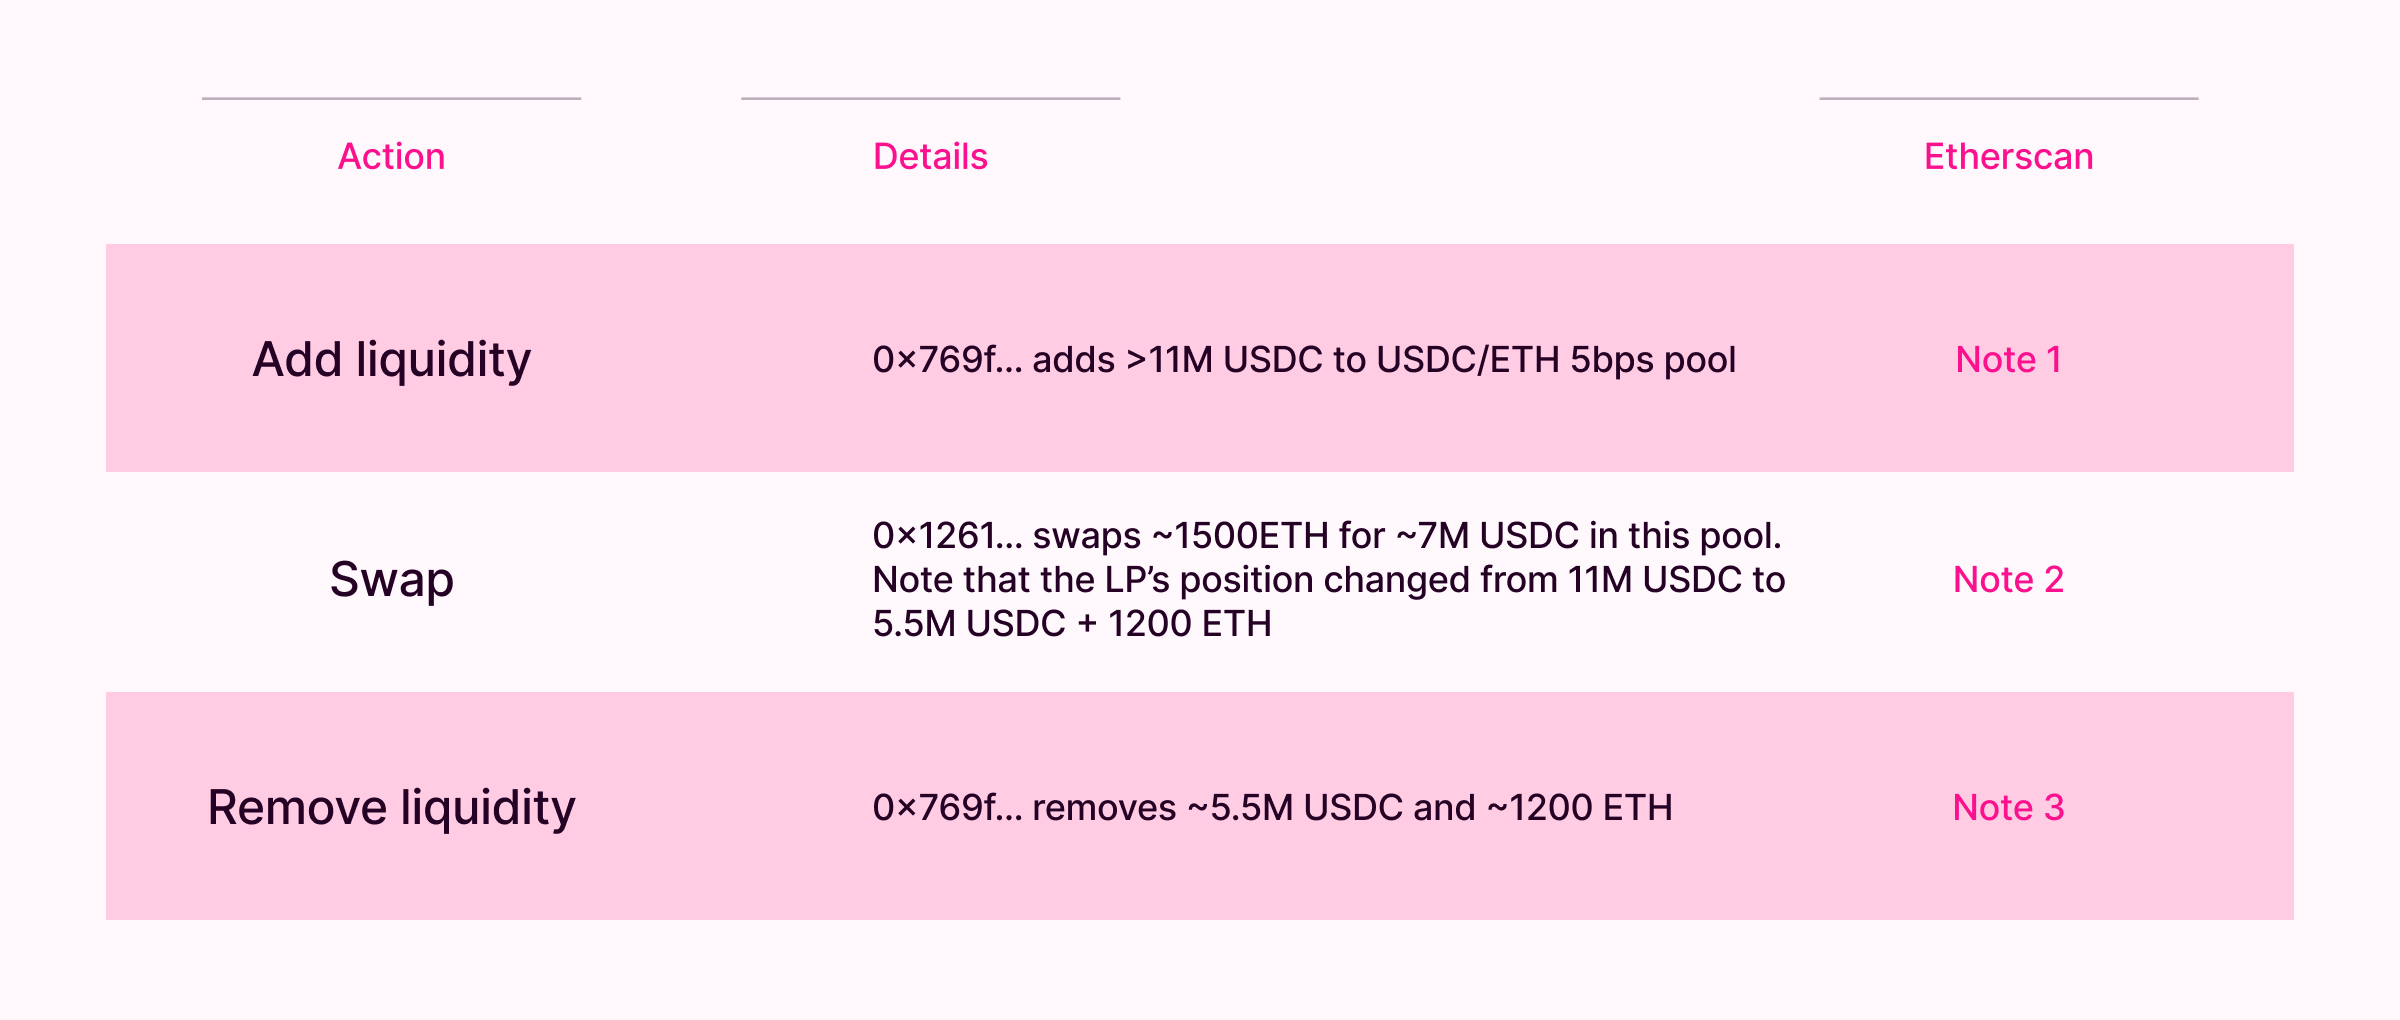Click the Action column header
Image resolution: width=2400 pixels, height=1020 pixels.
[391, 157]
